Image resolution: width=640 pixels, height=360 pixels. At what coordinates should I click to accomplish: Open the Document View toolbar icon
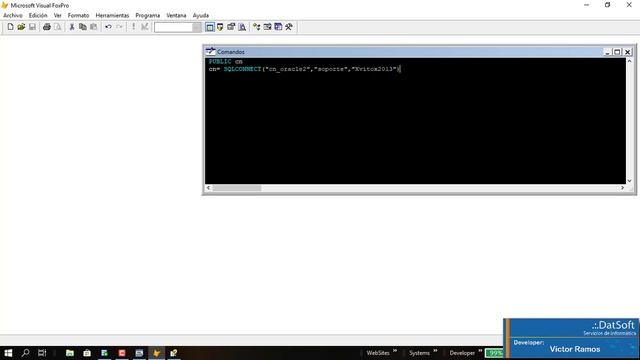click(242, 27)
